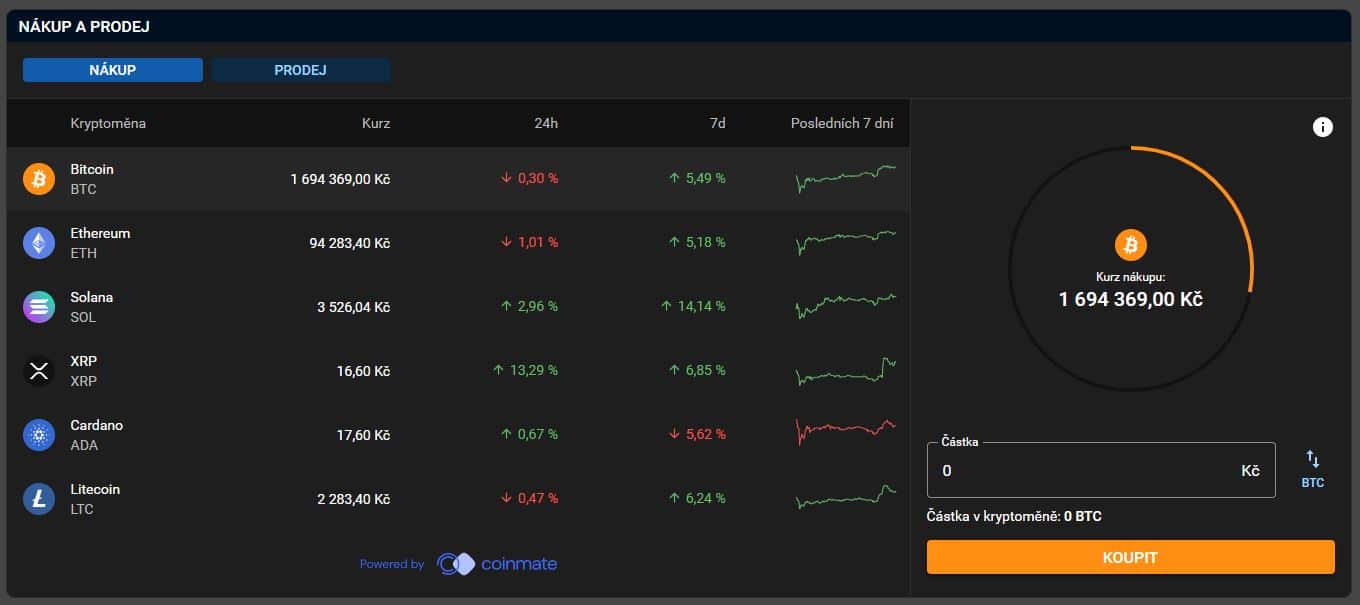1360x605 pixels.
Task: Click the Solana logo icon
Action: (x=39, y=307)
